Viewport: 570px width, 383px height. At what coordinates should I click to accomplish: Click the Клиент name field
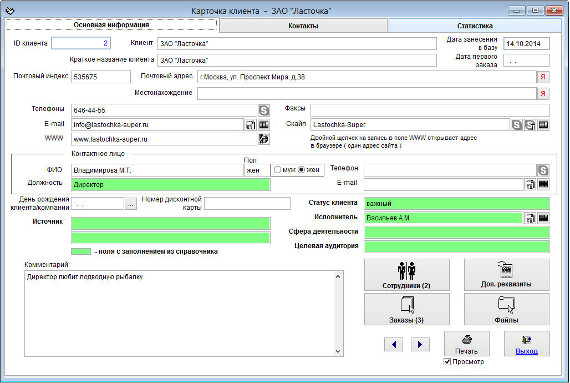pos(297,44)
